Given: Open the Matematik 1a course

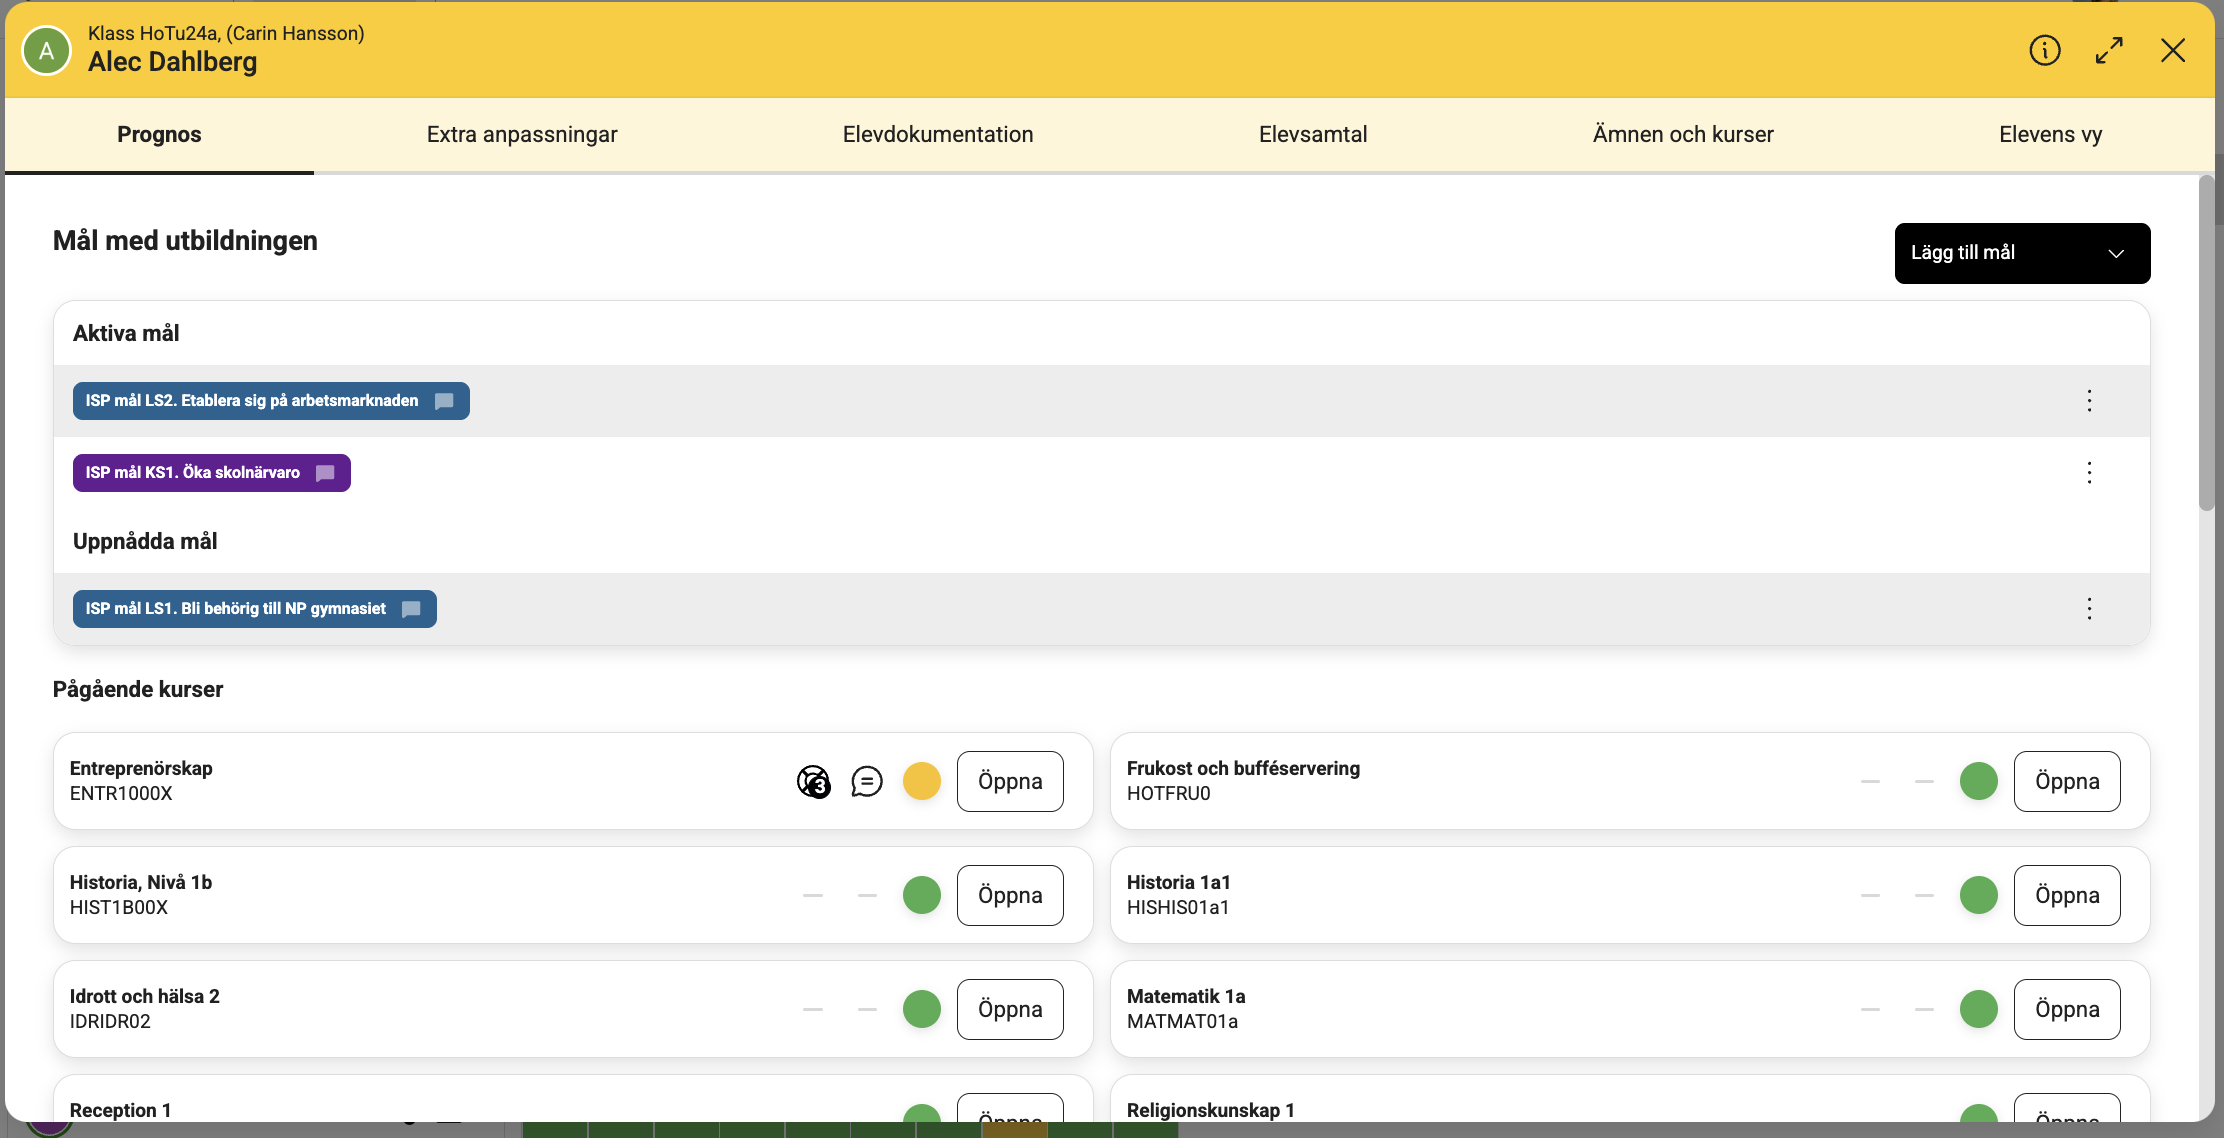Looking at the screenshot, I should [x=2066, y=1009].
